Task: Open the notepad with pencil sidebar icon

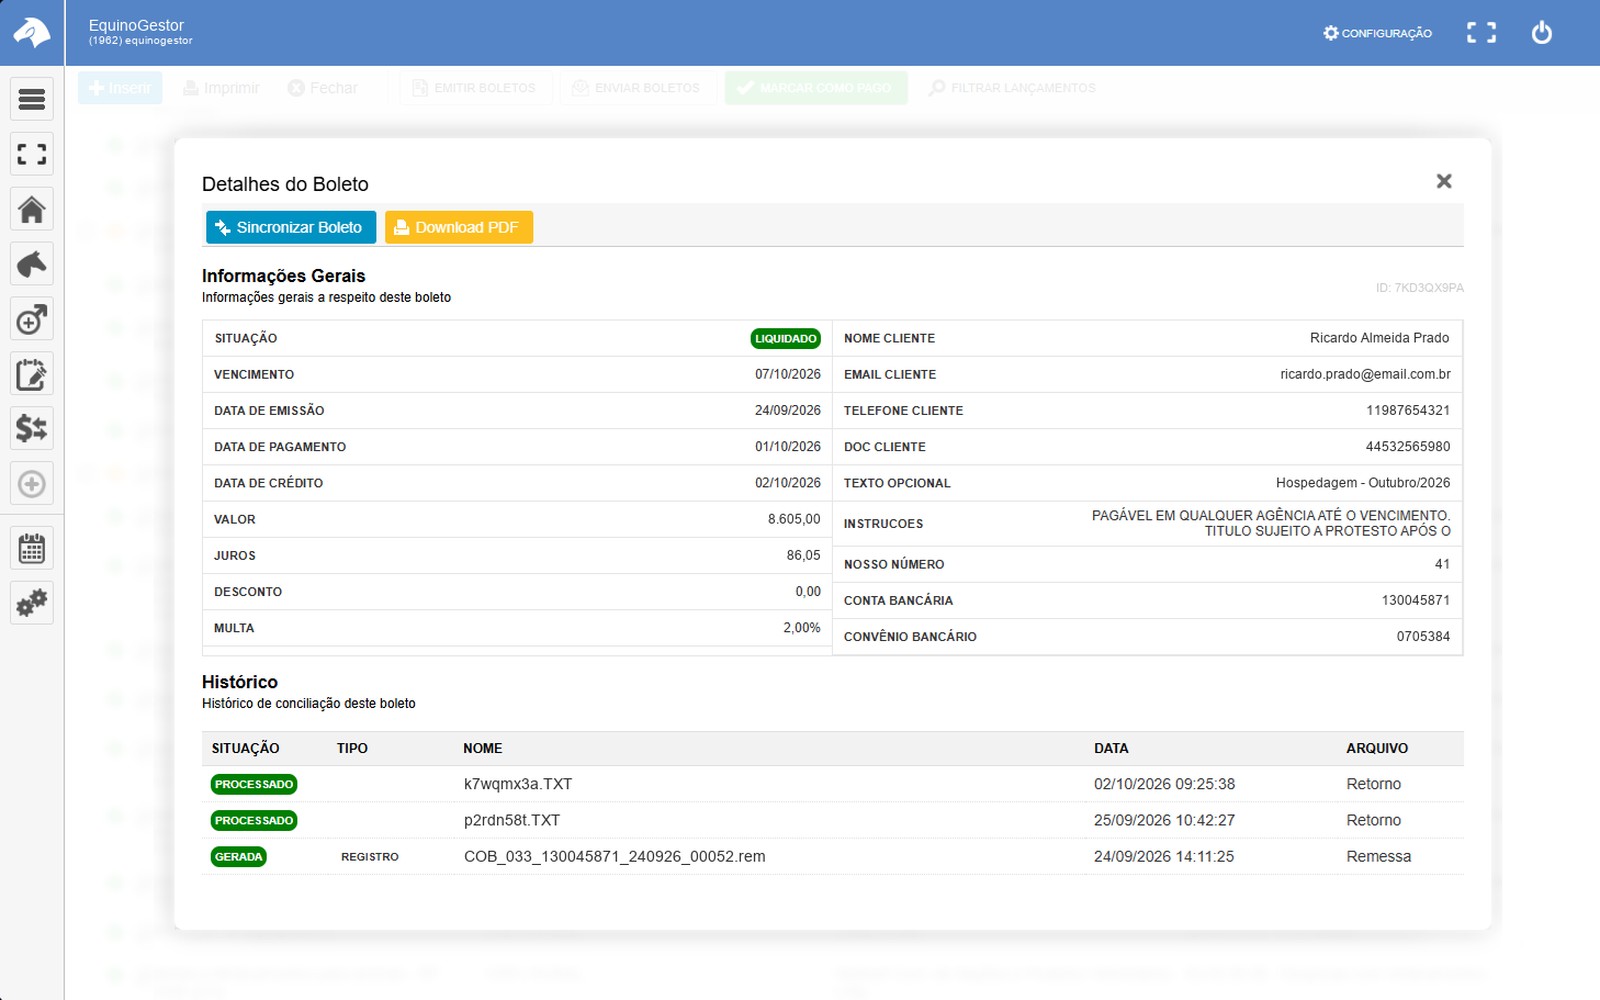Action: point(32,374)
